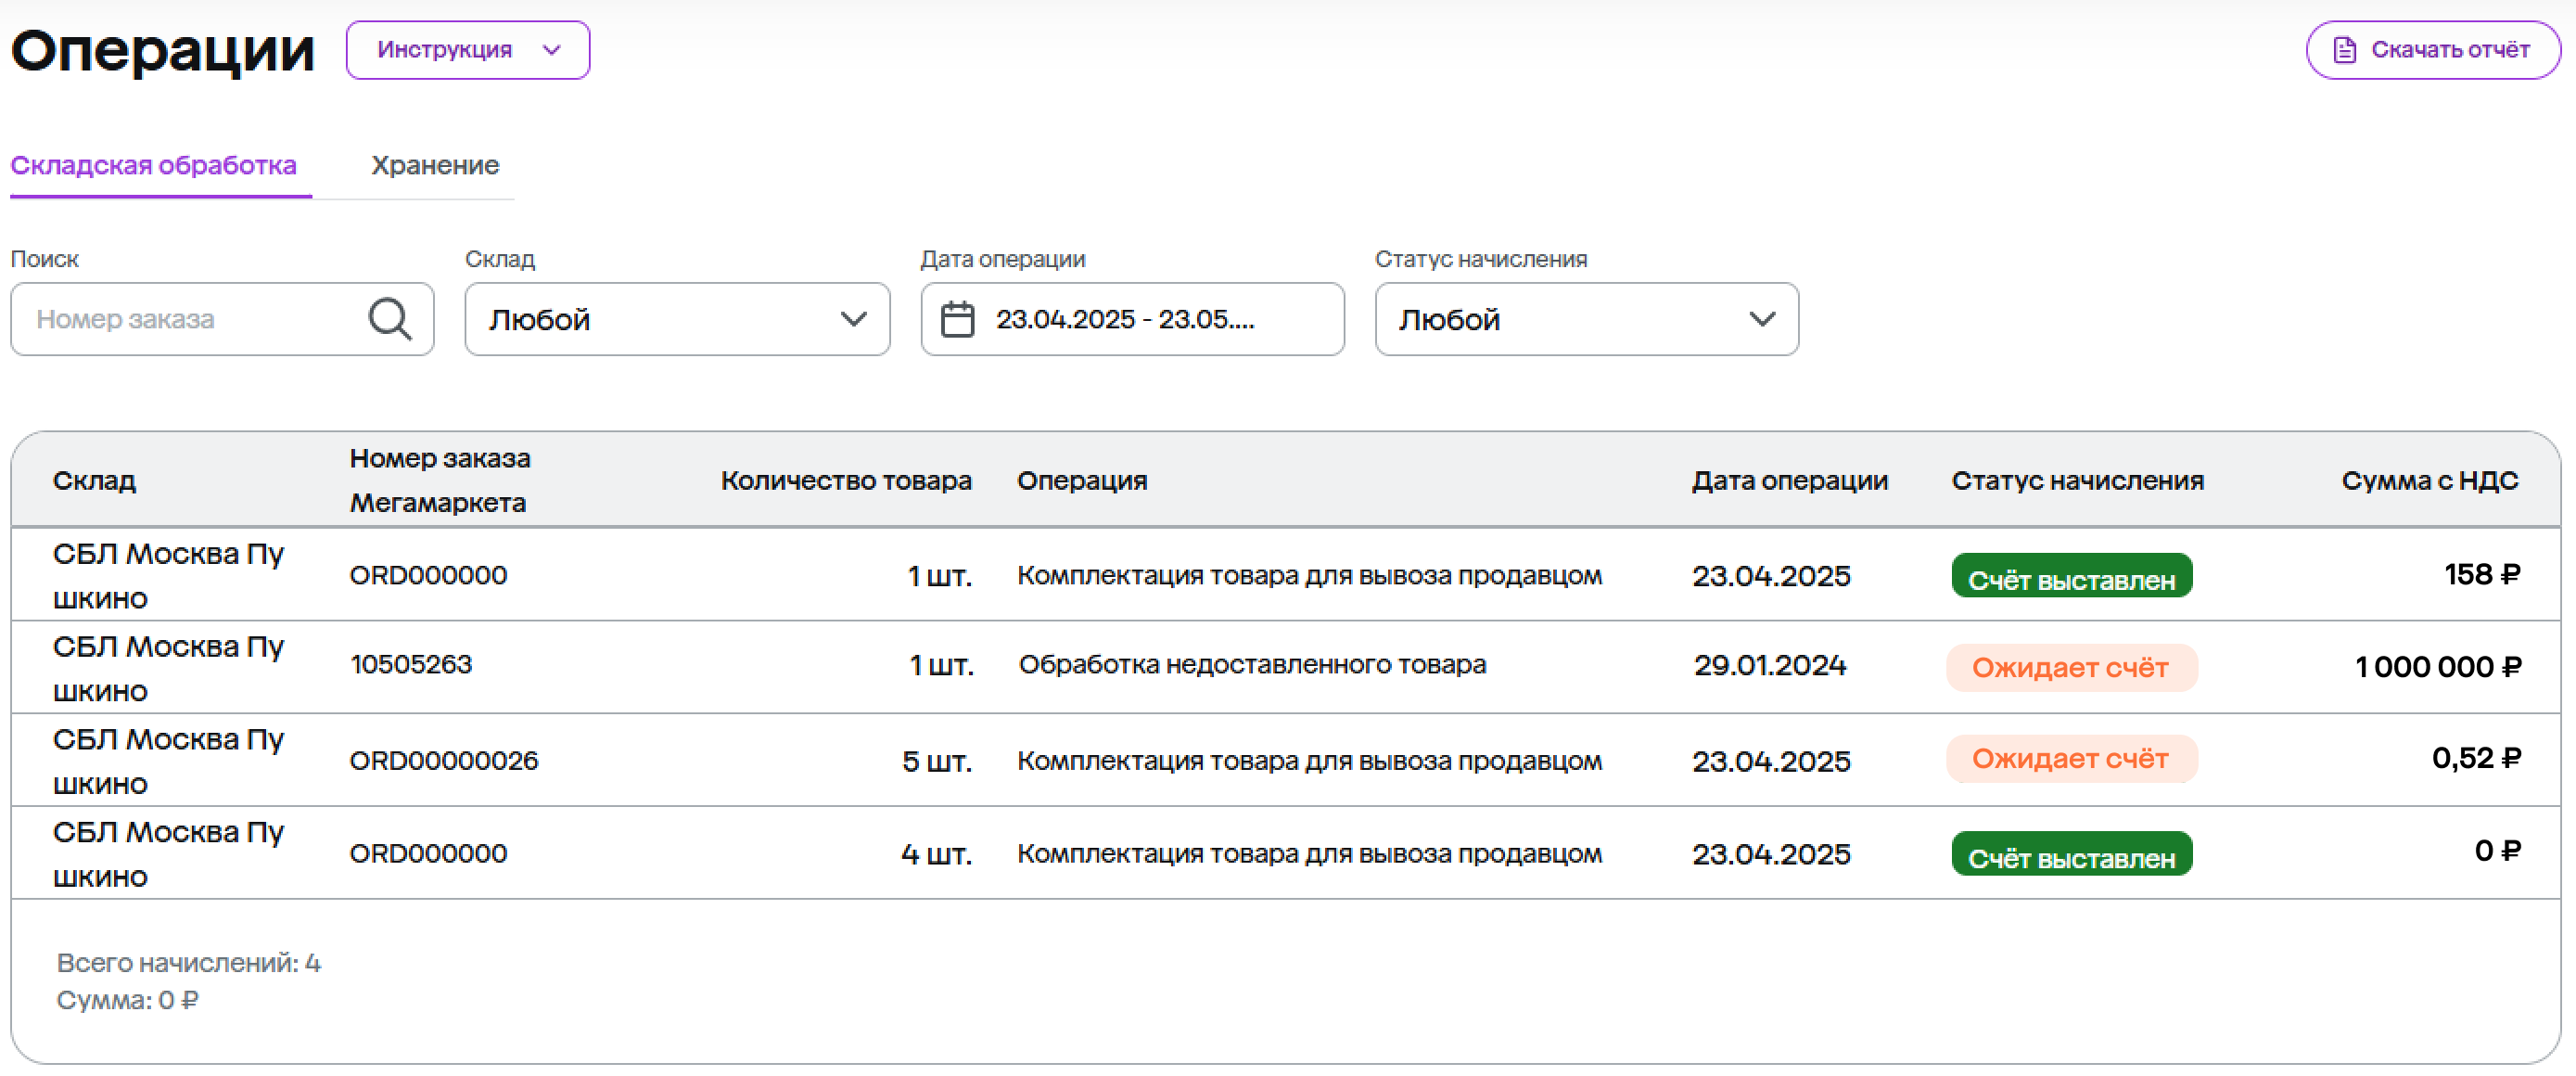Click Комплектация товара operation in ORD00000026 row
The image size is (2576, 1076).
1309,761
